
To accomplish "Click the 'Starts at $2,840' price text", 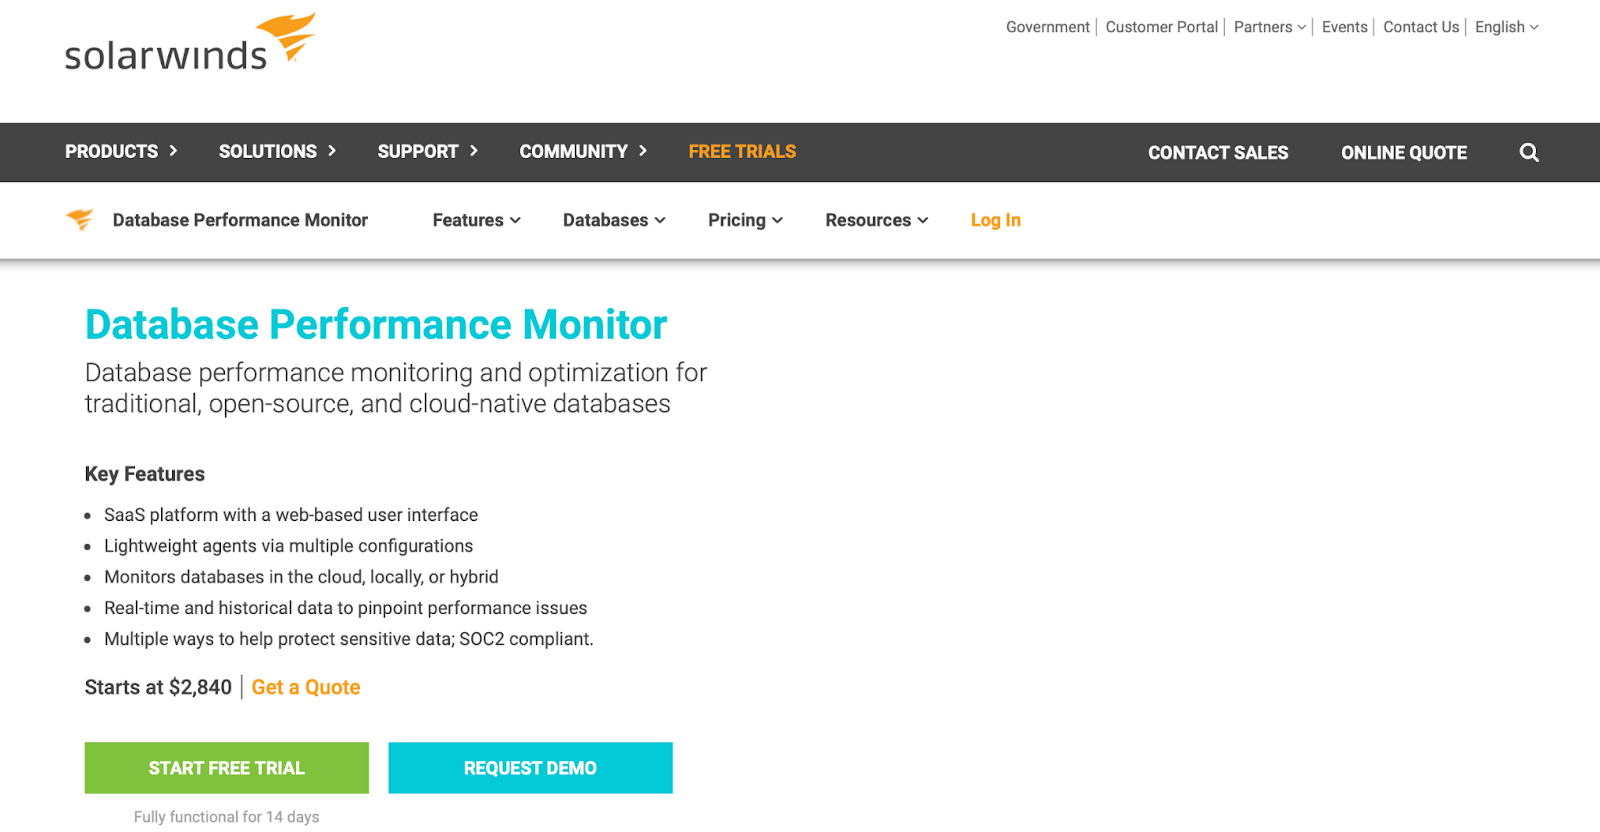I will tap(158, 687).
